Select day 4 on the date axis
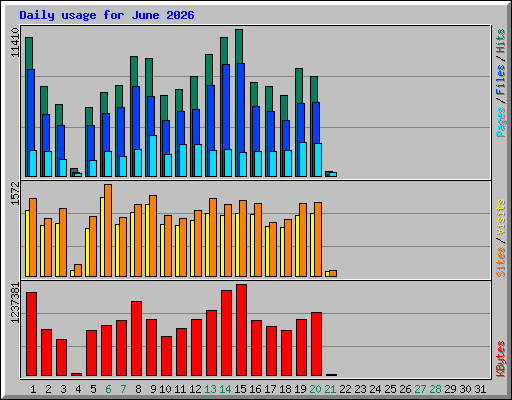 point(78,389)
